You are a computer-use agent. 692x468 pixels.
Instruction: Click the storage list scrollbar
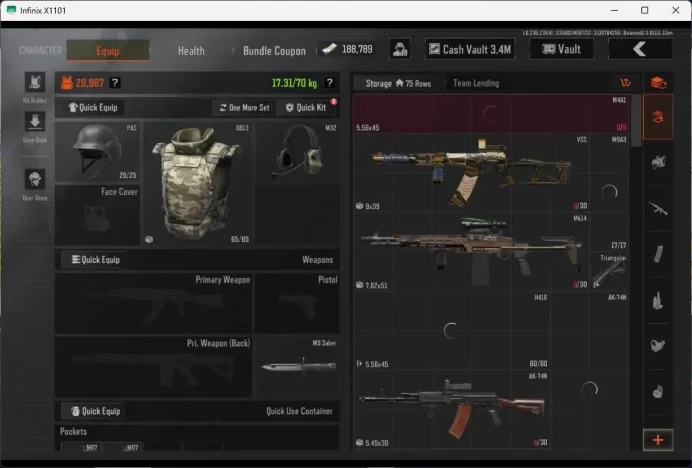tap(636, 120)
